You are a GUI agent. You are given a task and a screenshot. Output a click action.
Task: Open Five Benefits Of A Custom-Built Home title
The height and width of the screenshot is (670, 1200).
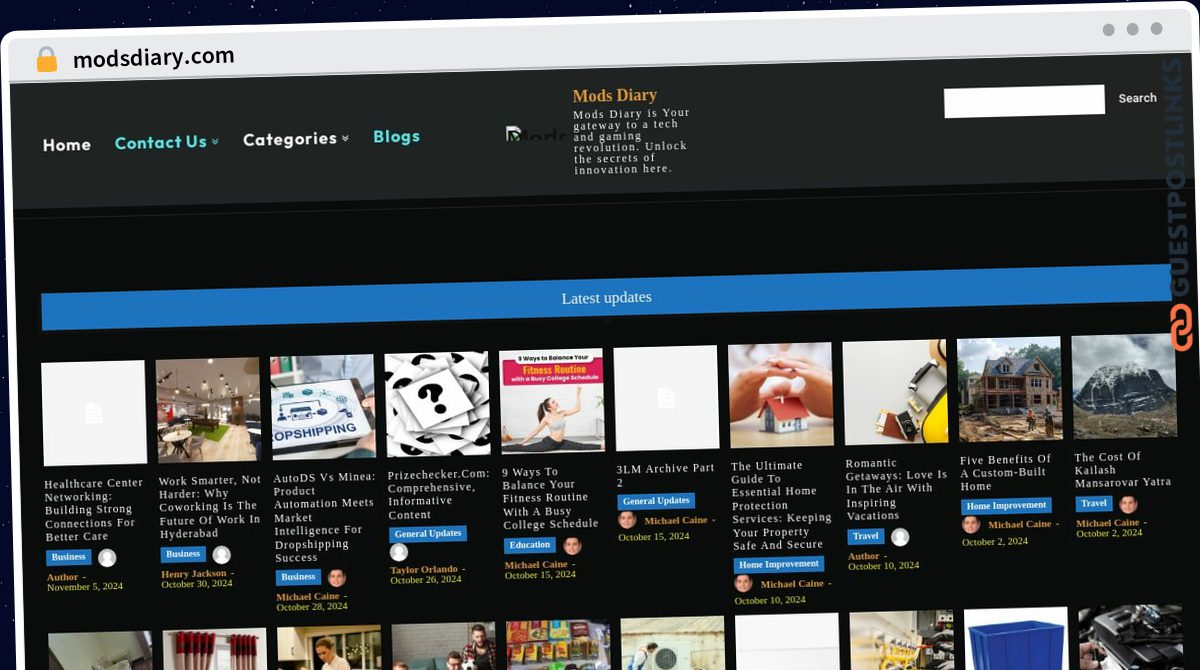click(x=1007, y=473)
